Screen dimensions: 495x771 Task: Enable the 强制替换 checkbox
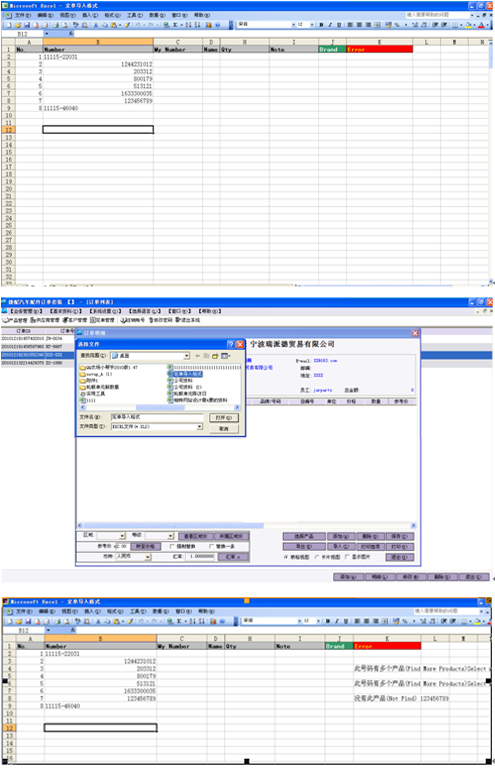(172, 546)
